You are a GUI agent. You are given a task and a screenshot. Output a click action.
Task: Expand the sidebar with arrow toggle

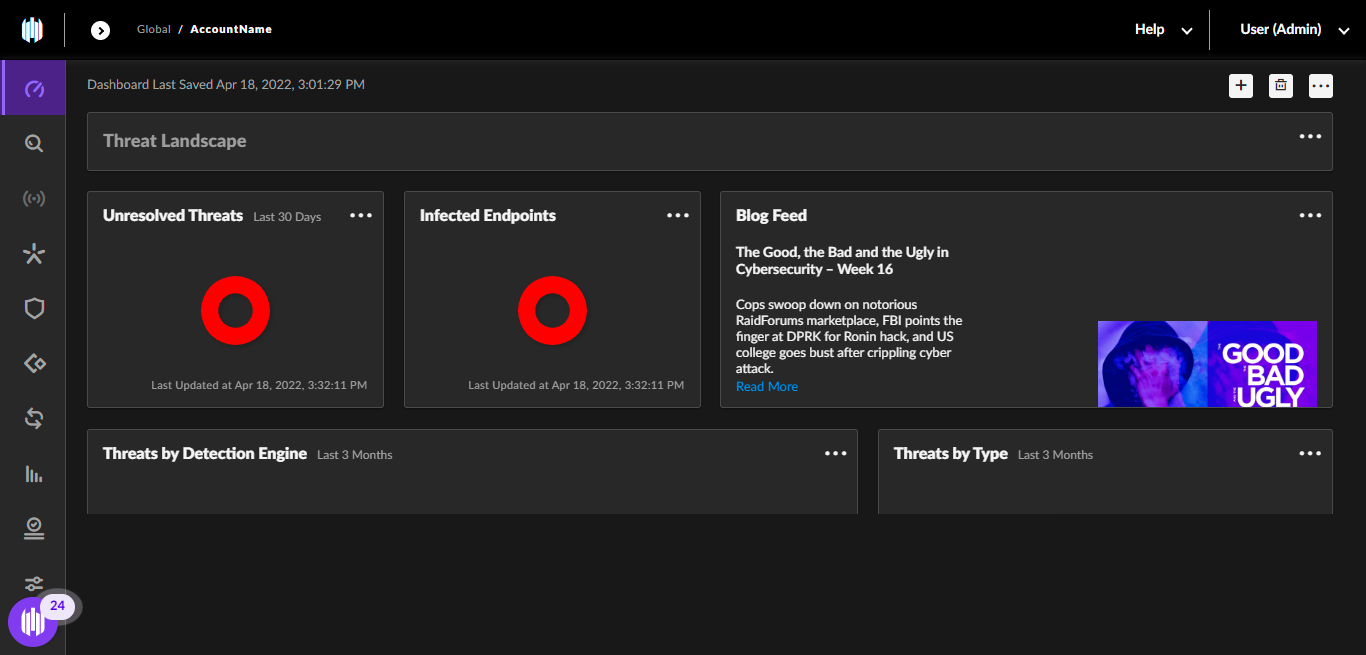click(x=100, y=30)
